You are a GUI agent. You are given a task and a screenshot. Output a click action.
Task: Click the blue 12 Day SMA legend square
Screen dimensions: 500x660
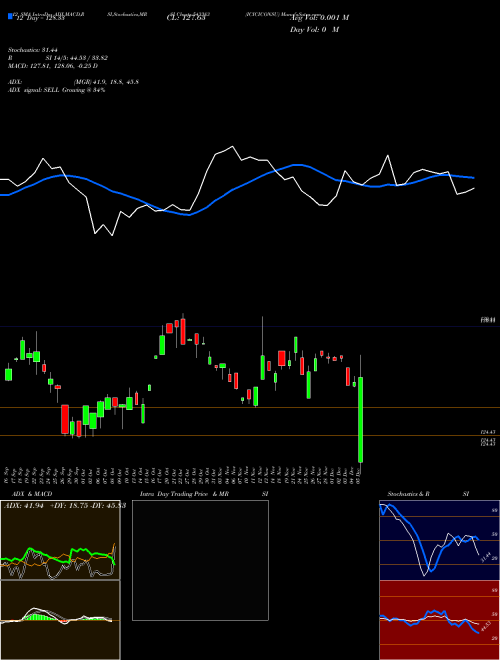click(11, 16)
